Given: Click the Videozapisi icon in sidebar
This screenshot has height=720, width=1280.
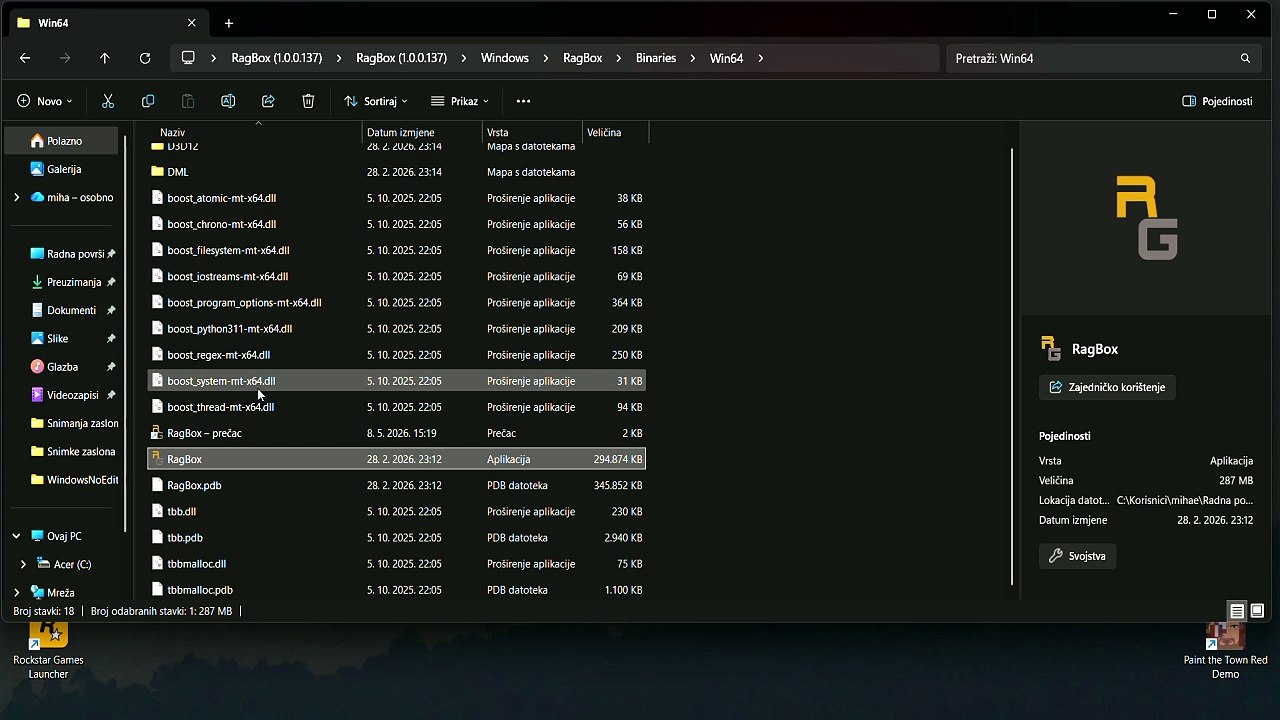Looking at the screenshot, I should (37, 395).
